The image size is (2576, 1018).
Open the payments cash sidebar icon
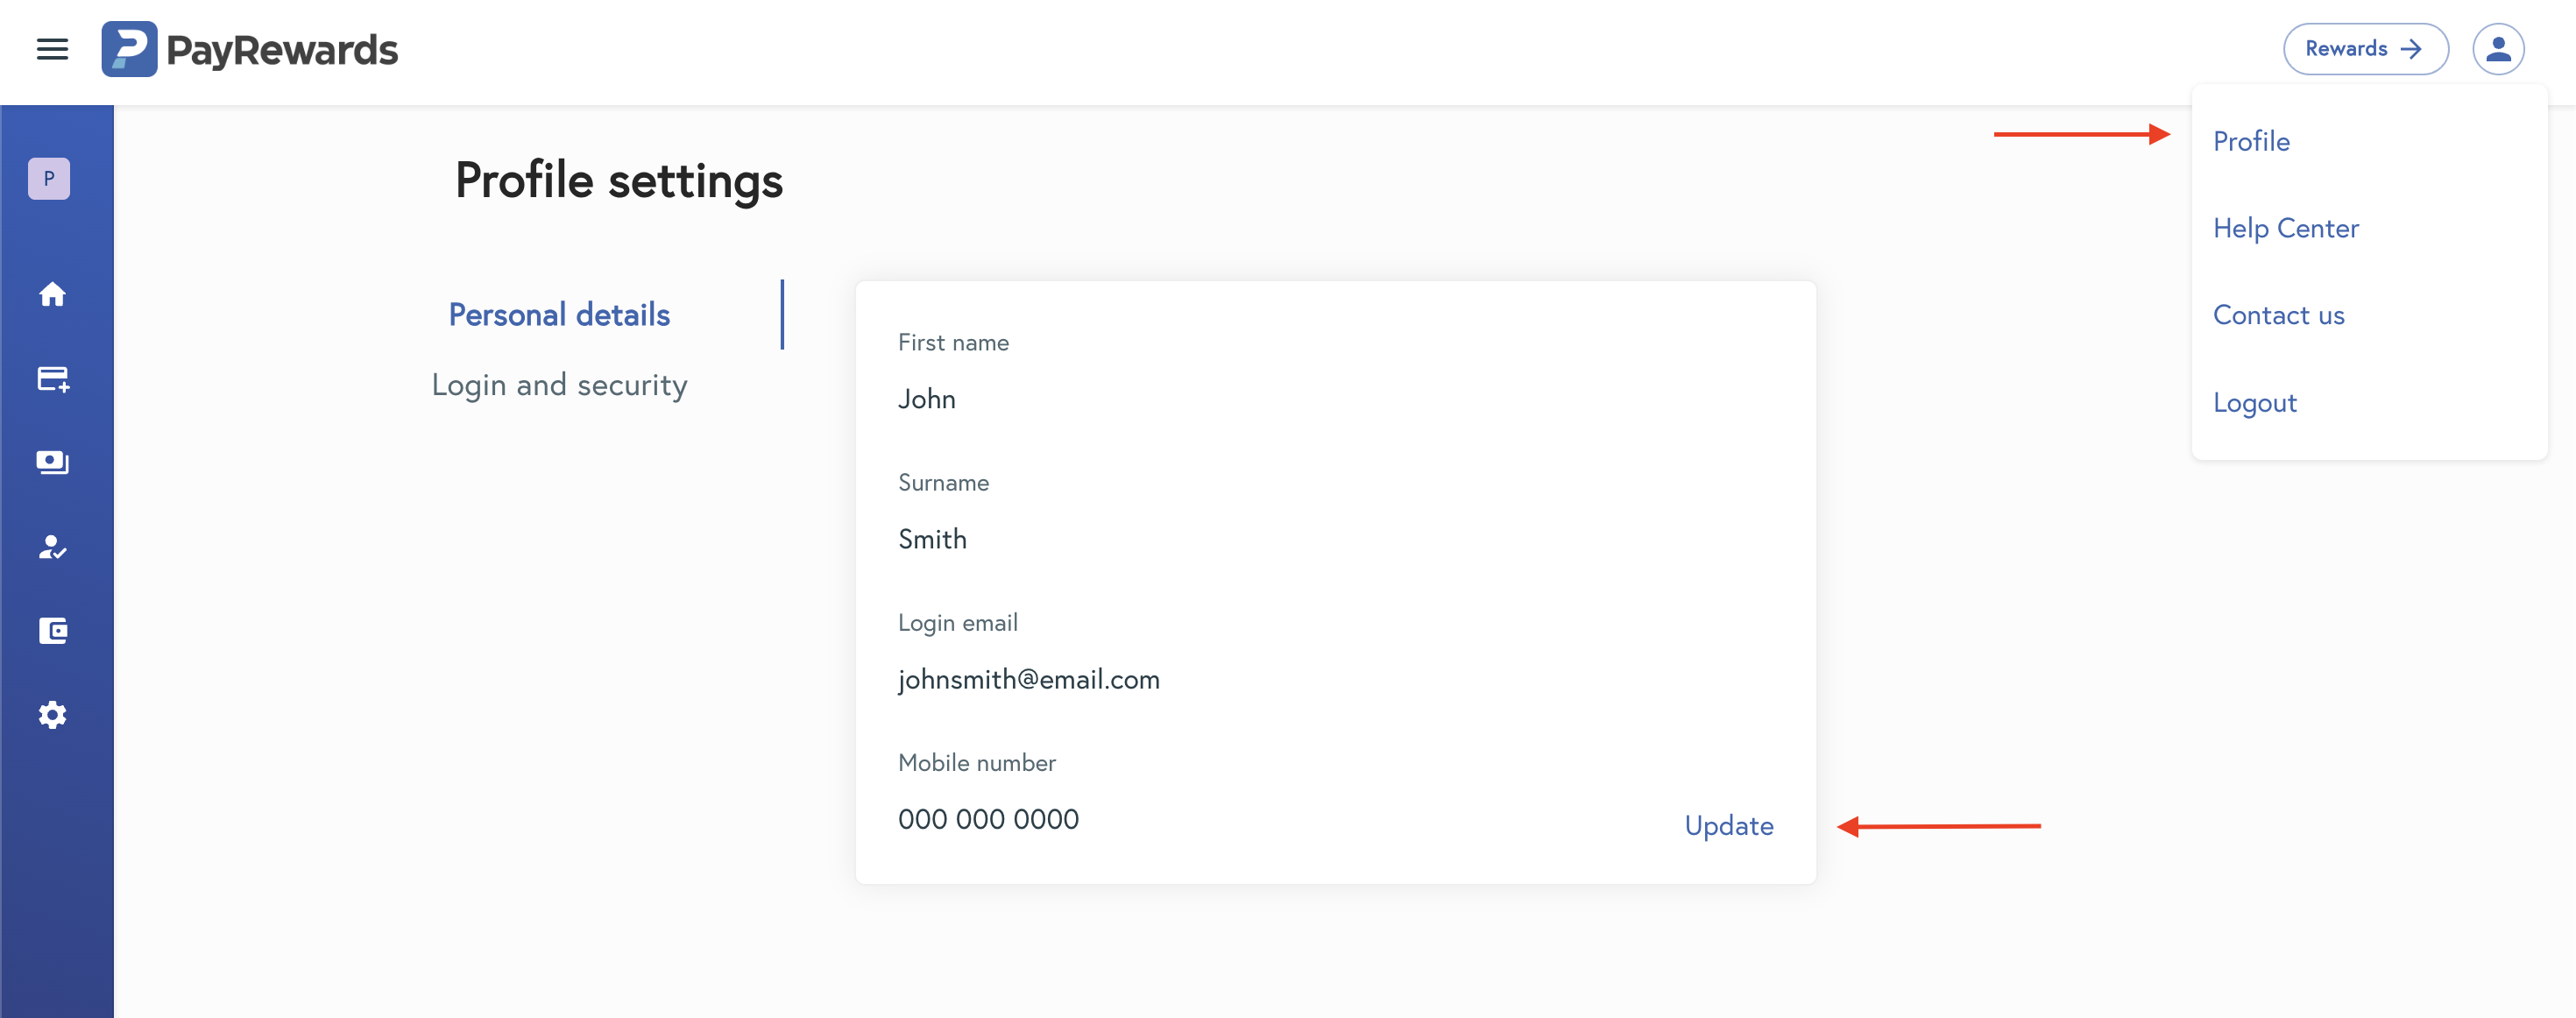[x=52, y=462]
